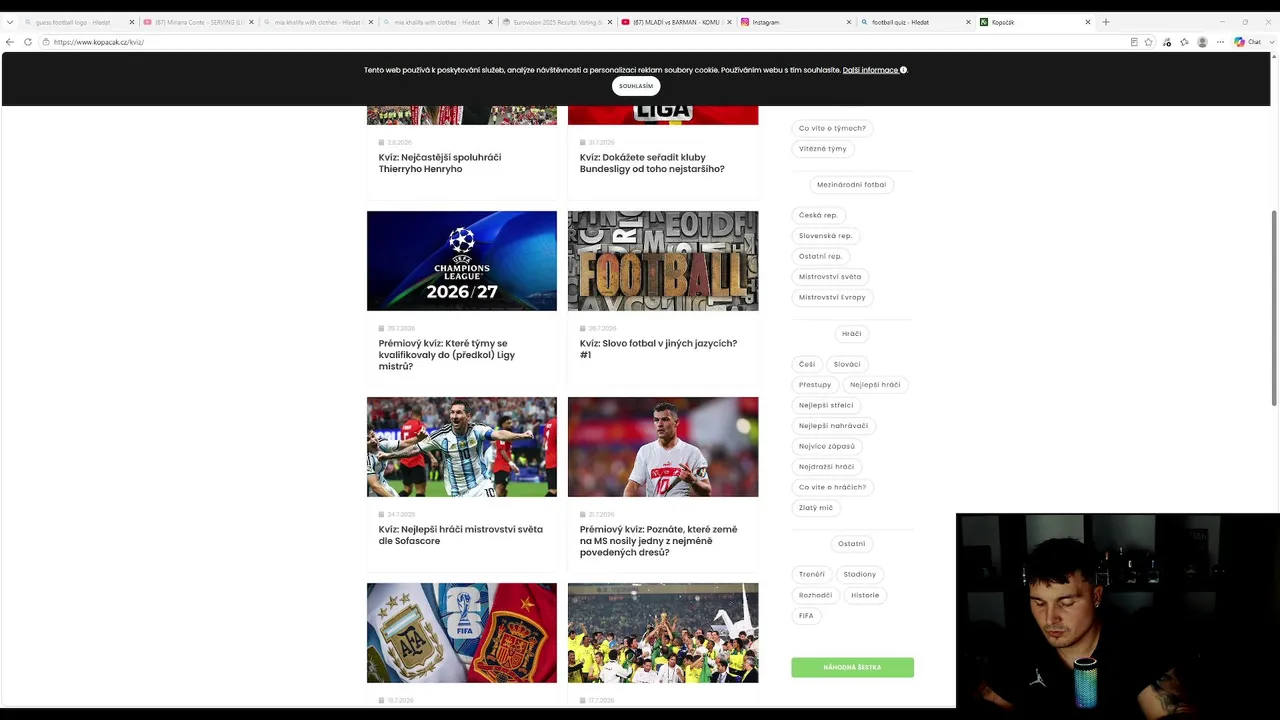This screenshot has height=720, width=1280.
Task: Open the browser three-dots menu
Action: click(x=1220, y=42)
